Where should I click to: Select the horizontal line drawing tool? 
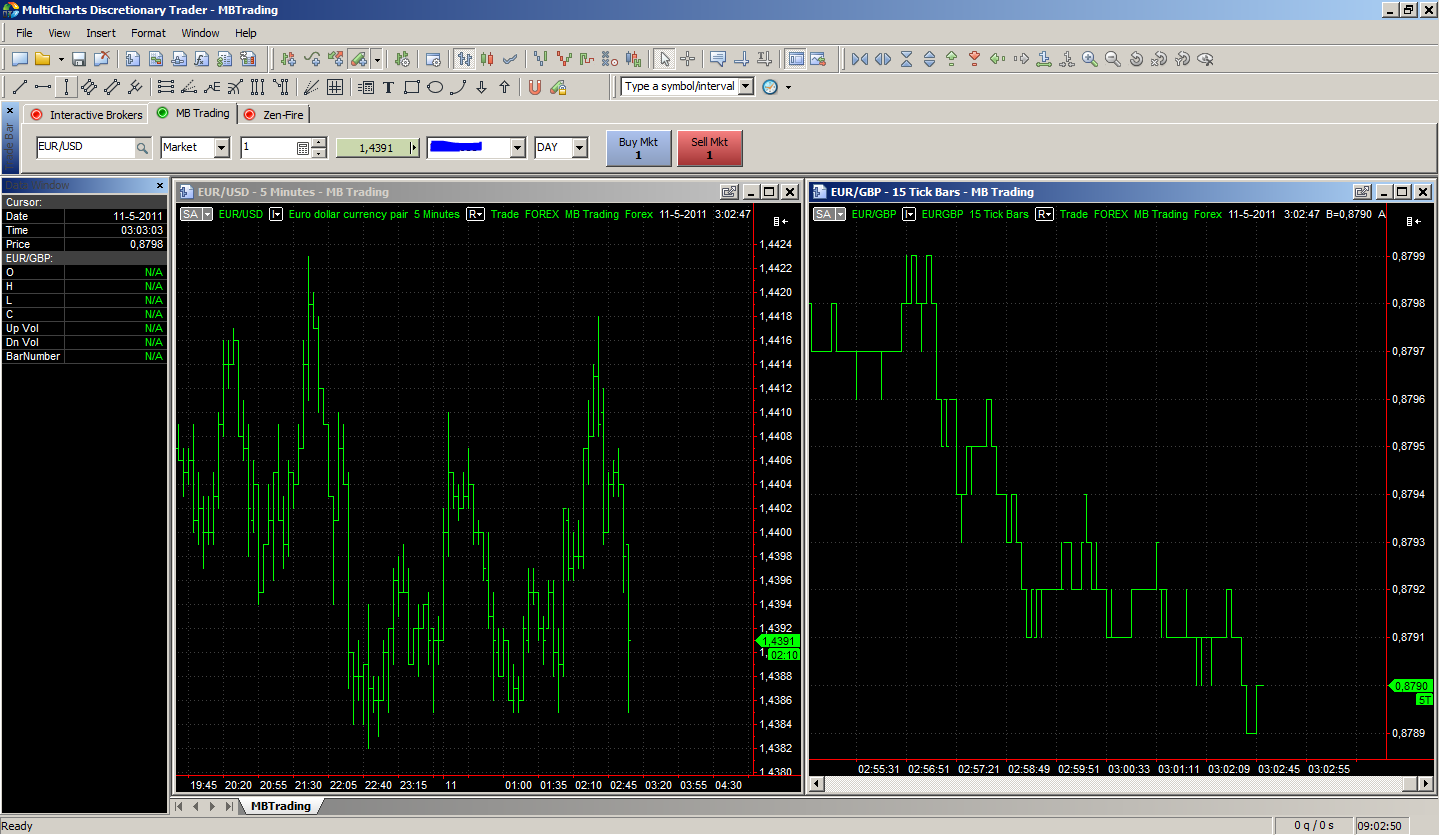coord(42,87)
